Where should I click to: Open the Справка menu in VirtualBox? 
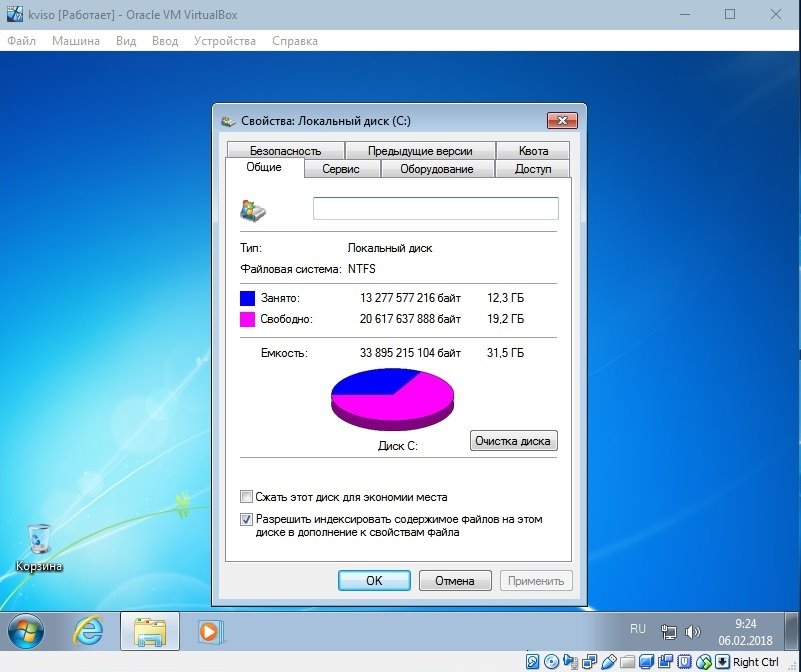pyautogui.click(x=295, y=41)
